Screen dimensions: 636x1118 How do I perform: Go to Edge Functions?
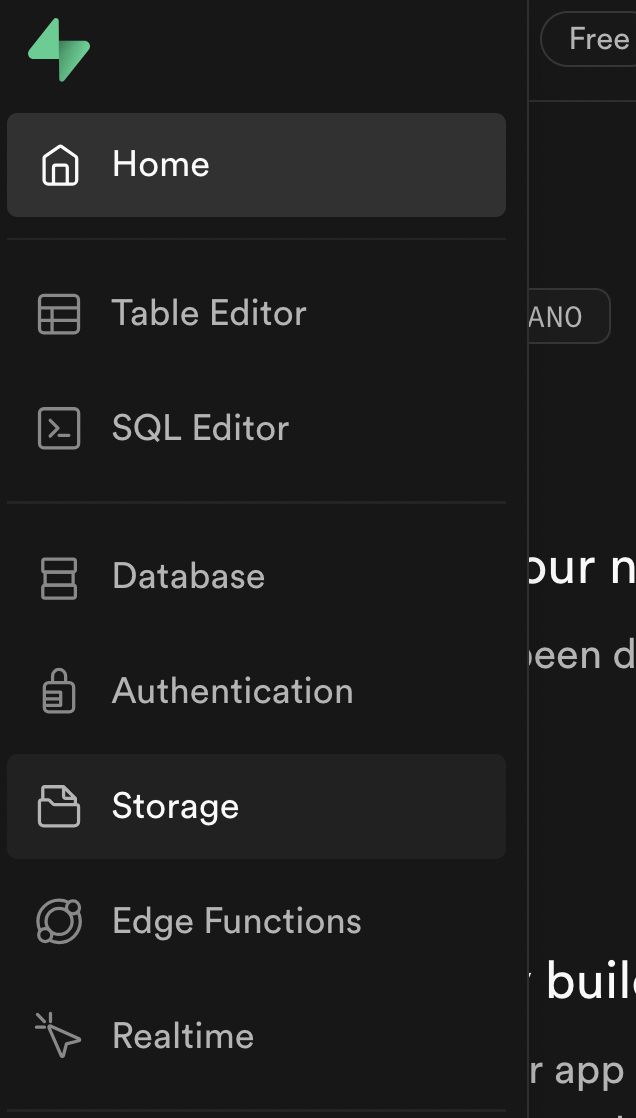click(x=237, y=921)
